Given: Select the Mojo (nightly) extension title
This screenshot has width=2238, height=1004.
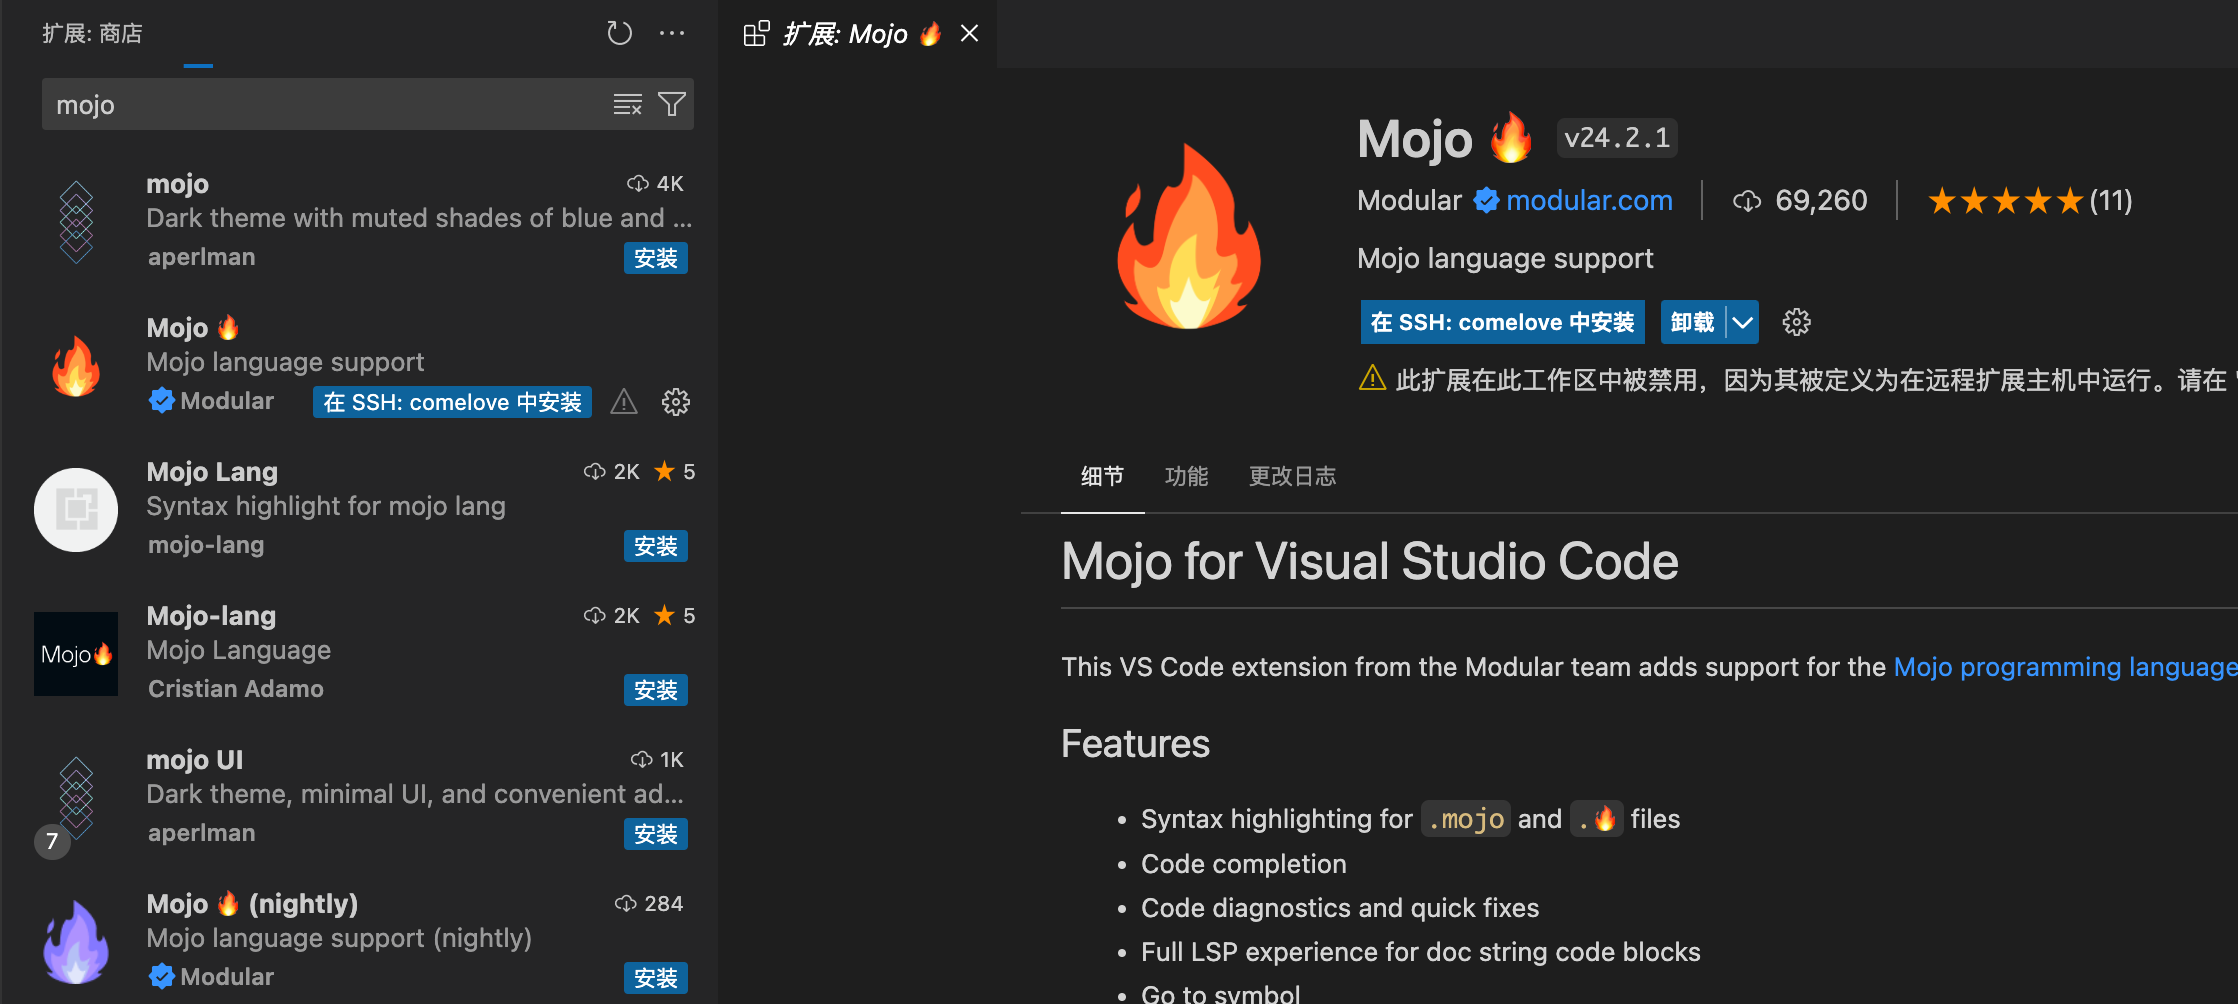Looking at the screenshot, I should 252,904.
